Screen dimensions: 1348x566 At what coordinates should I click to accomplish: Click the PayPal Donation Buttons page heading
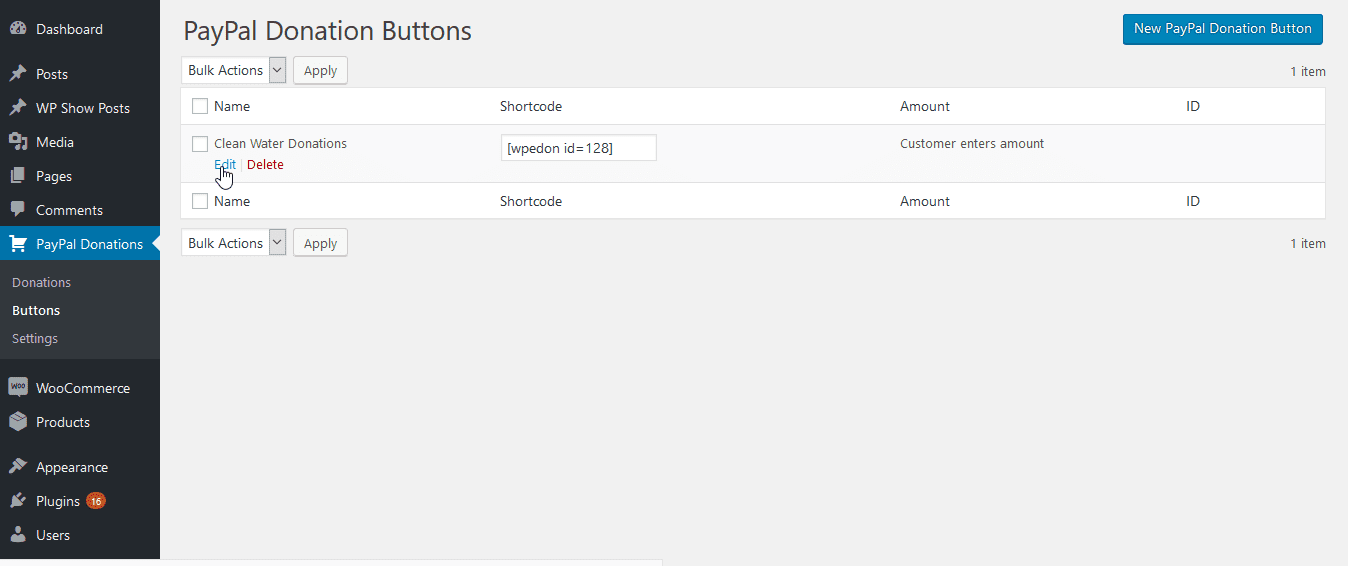point(328,31)
